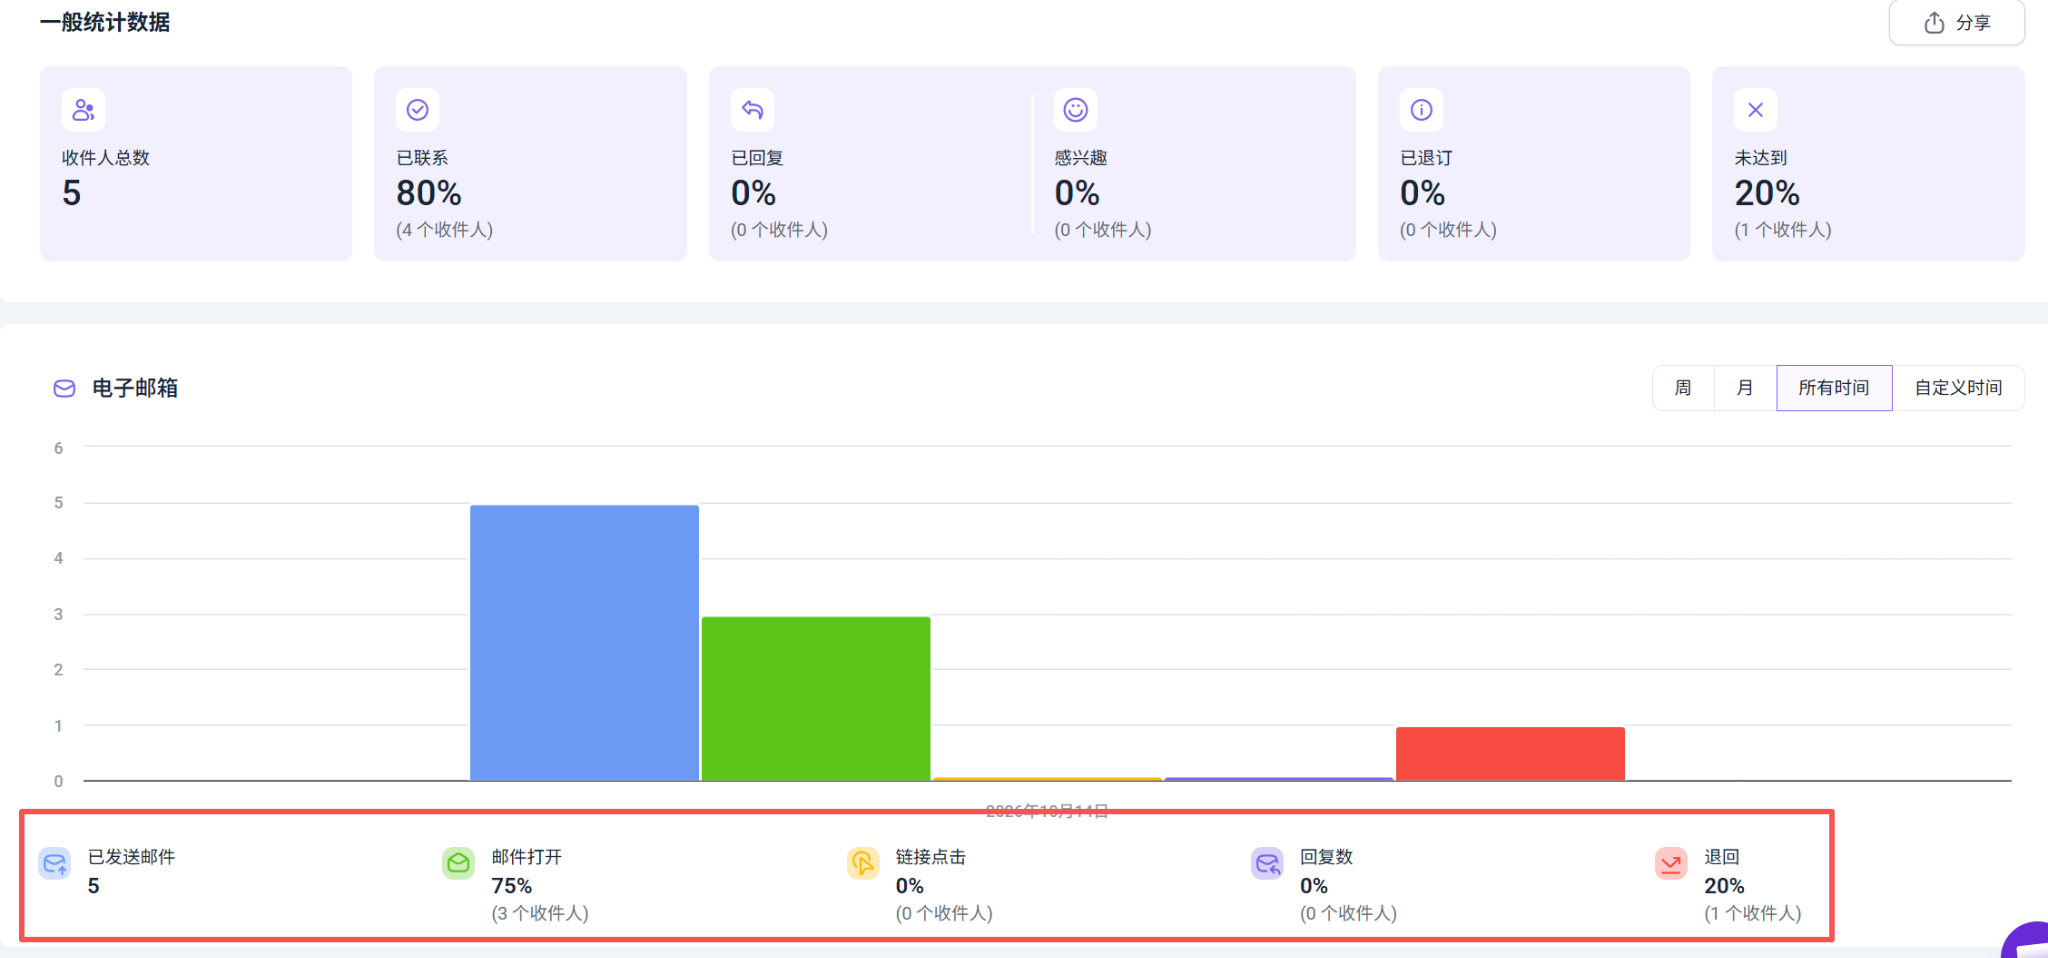The width and height of the screenshot is (2048, 958).
Task: Click the red bounced emails bar
Action: (1510, 754)
